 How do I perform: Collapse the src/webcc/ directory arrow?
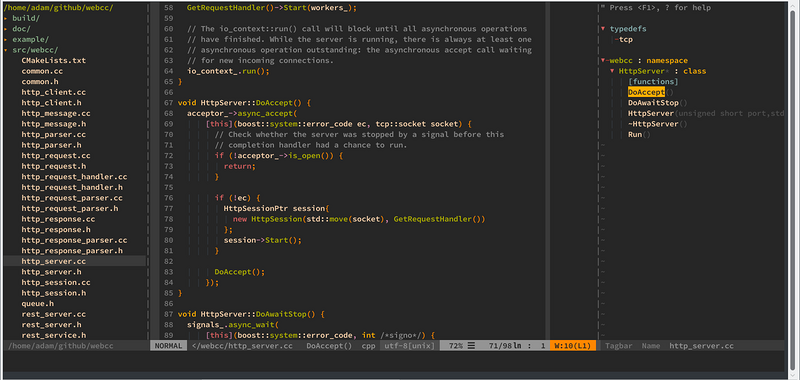click(x=6, y=50)
